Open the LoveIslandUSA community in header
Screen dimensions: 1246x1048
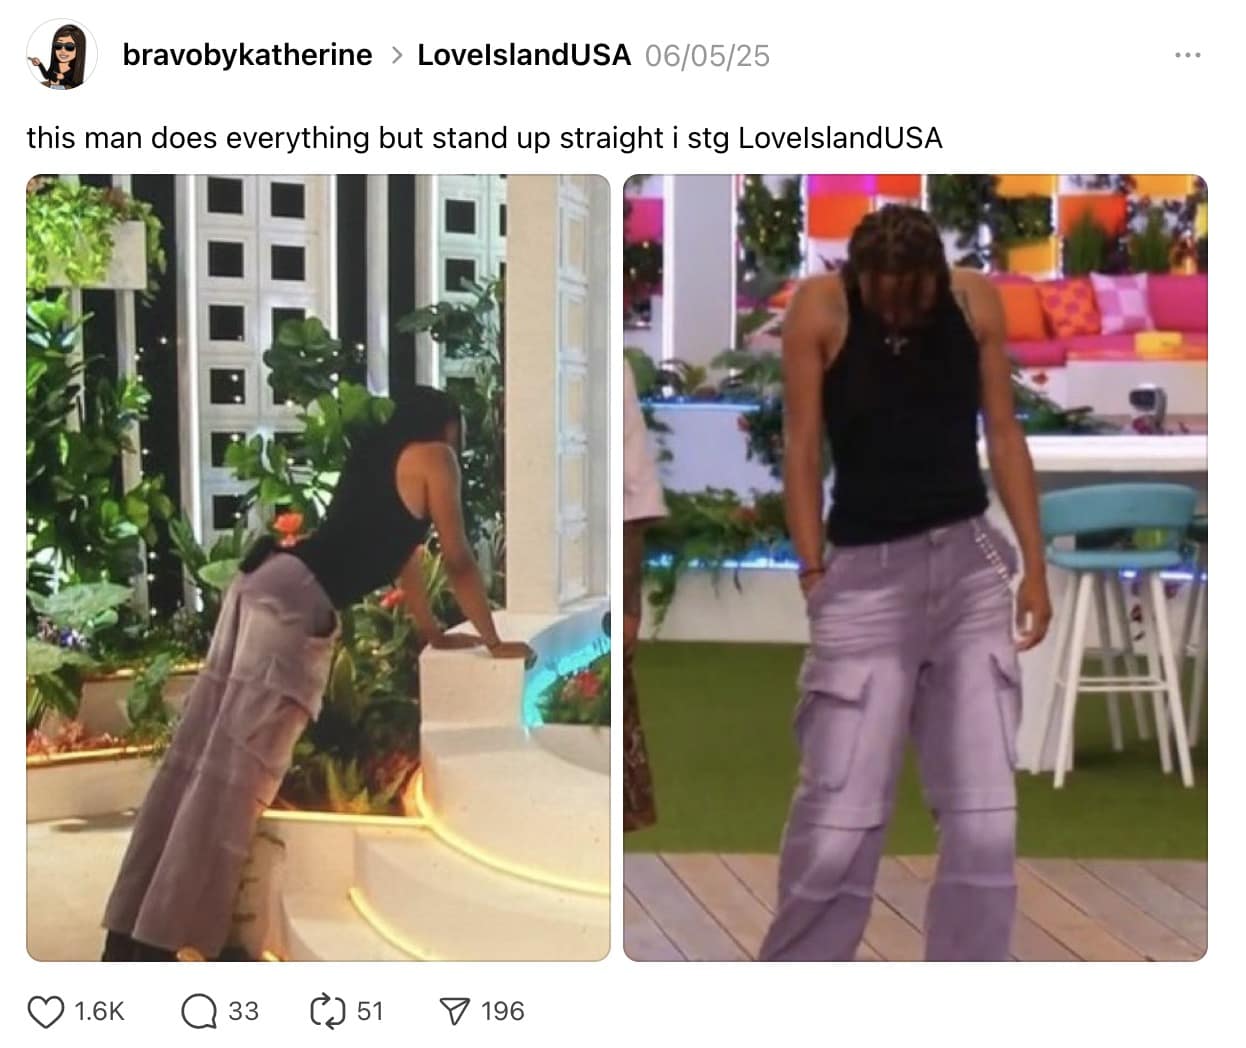(x=524, y=55)
